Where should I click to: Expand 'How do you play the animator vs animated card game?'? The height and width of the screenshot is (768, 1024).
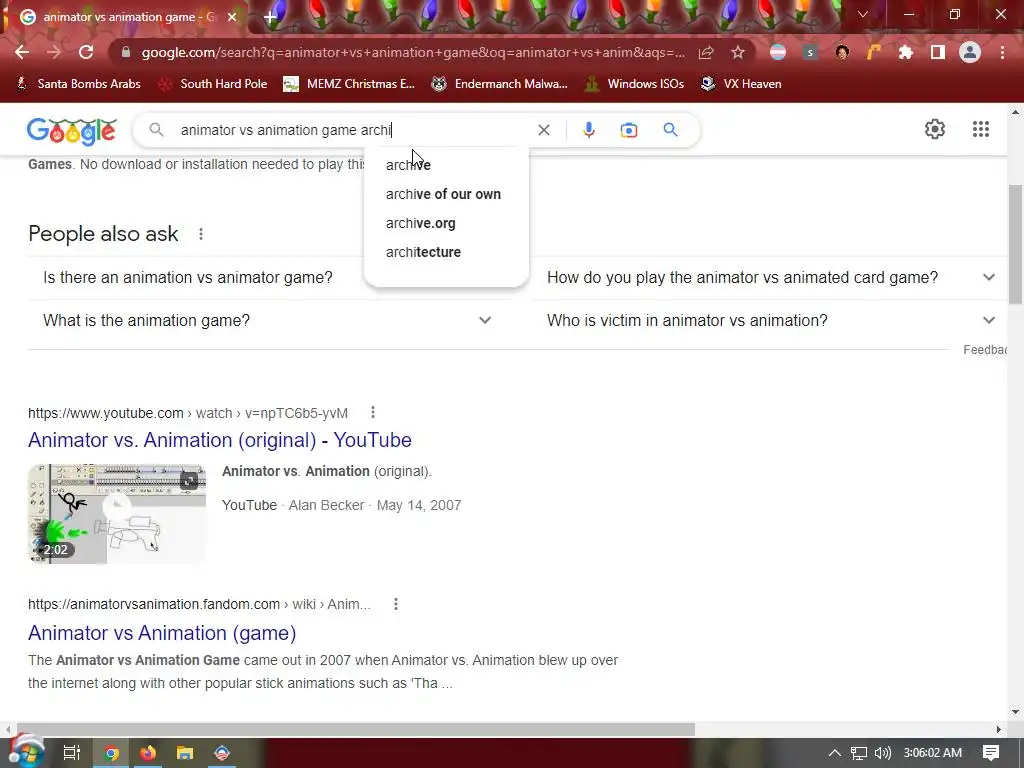click(x=771, y=278)
